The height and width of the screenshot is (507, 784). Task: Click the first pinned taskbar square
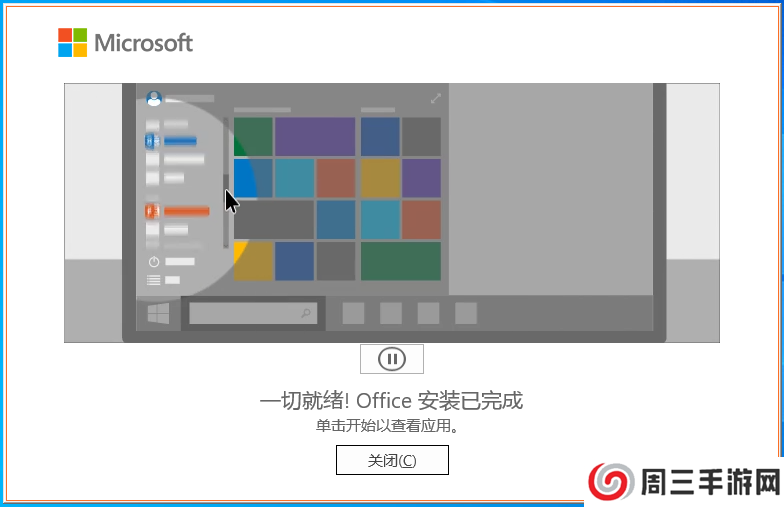tap(353, 313)
